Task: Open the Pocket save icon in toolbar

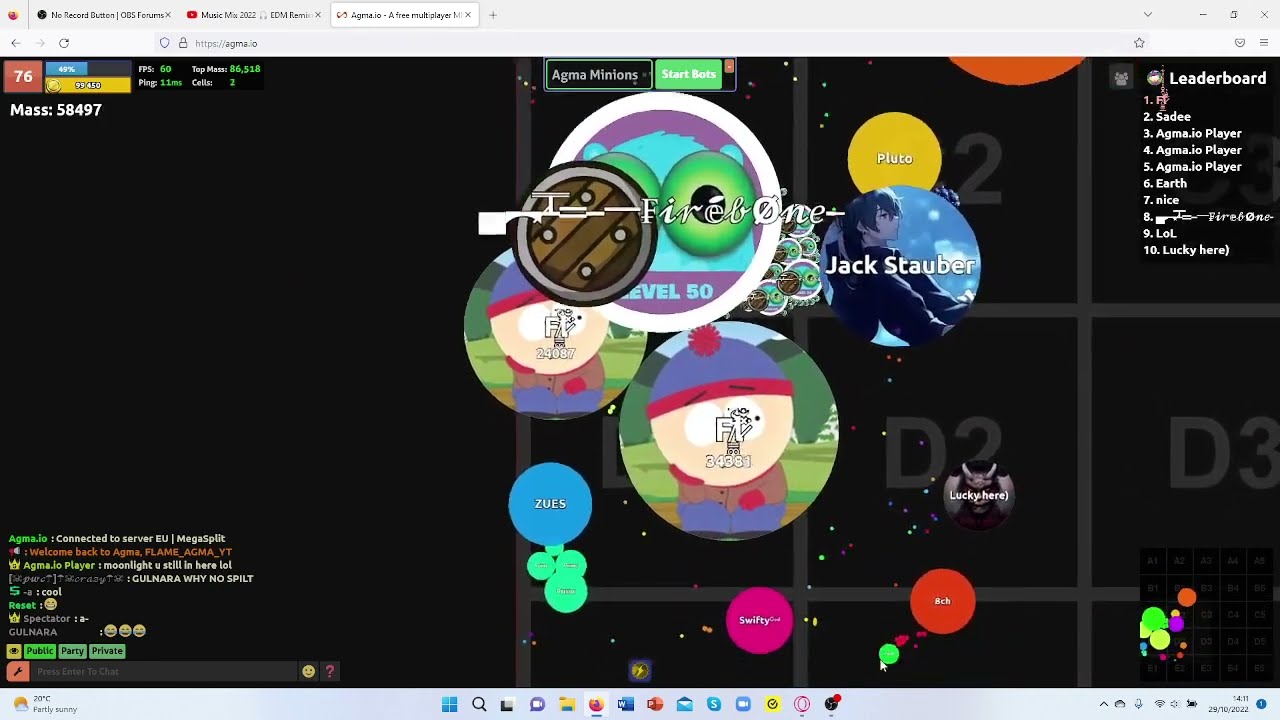Action: click(x=1240, y=43)
